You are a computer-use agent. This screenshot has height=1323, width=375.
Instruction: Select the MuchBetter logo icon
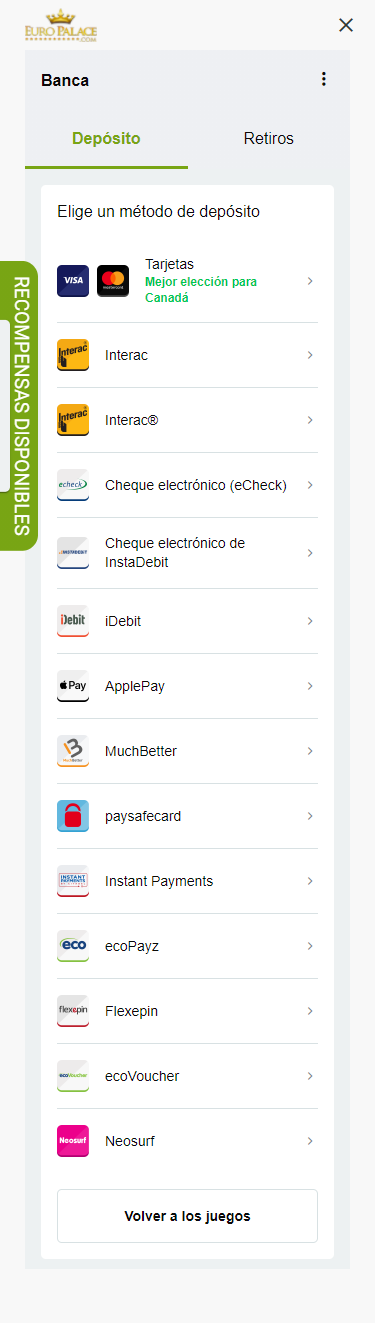(73, 751)
